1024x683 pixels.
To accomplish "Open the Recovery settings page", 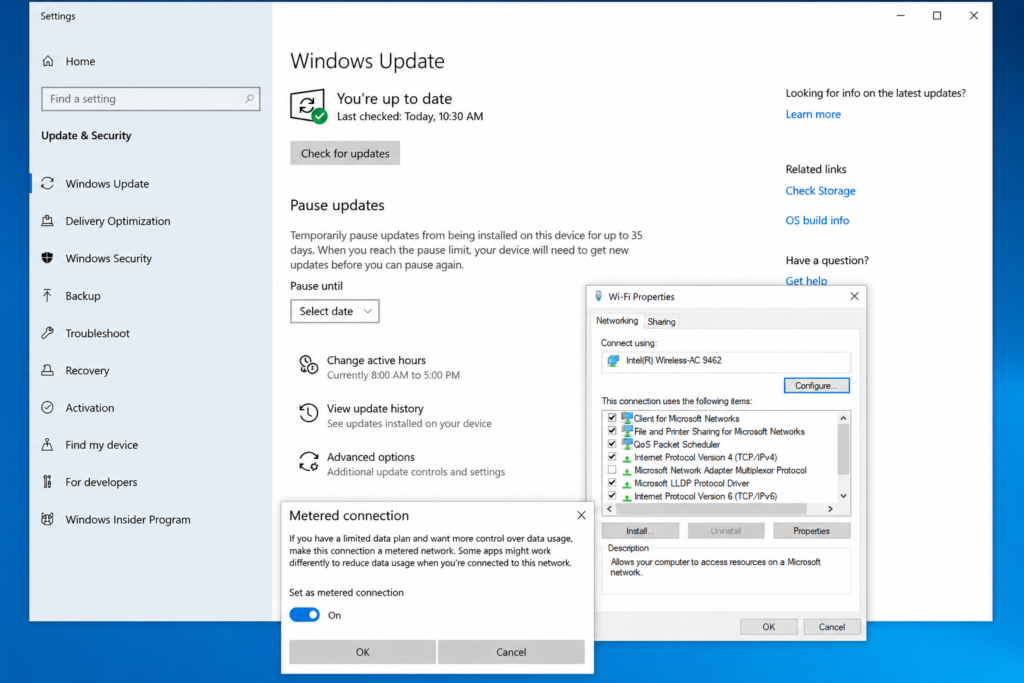I will coord(87,370).
